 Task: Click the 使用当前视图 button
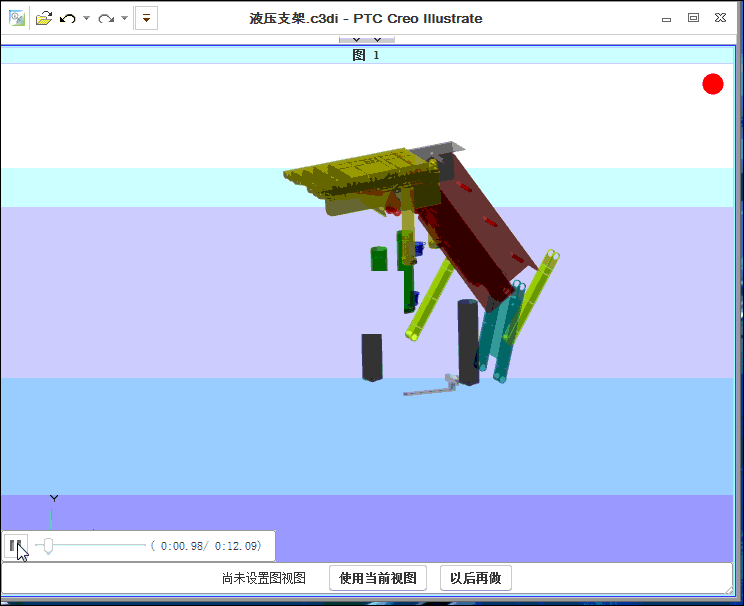tap(378, 578)
